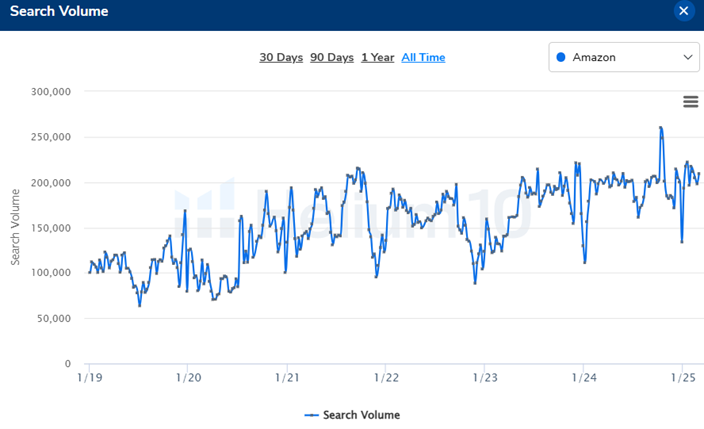The width and height of the screenshot is (704, 429).
Task: Click the blue dot beside Amazon
Action: [560, 57]
